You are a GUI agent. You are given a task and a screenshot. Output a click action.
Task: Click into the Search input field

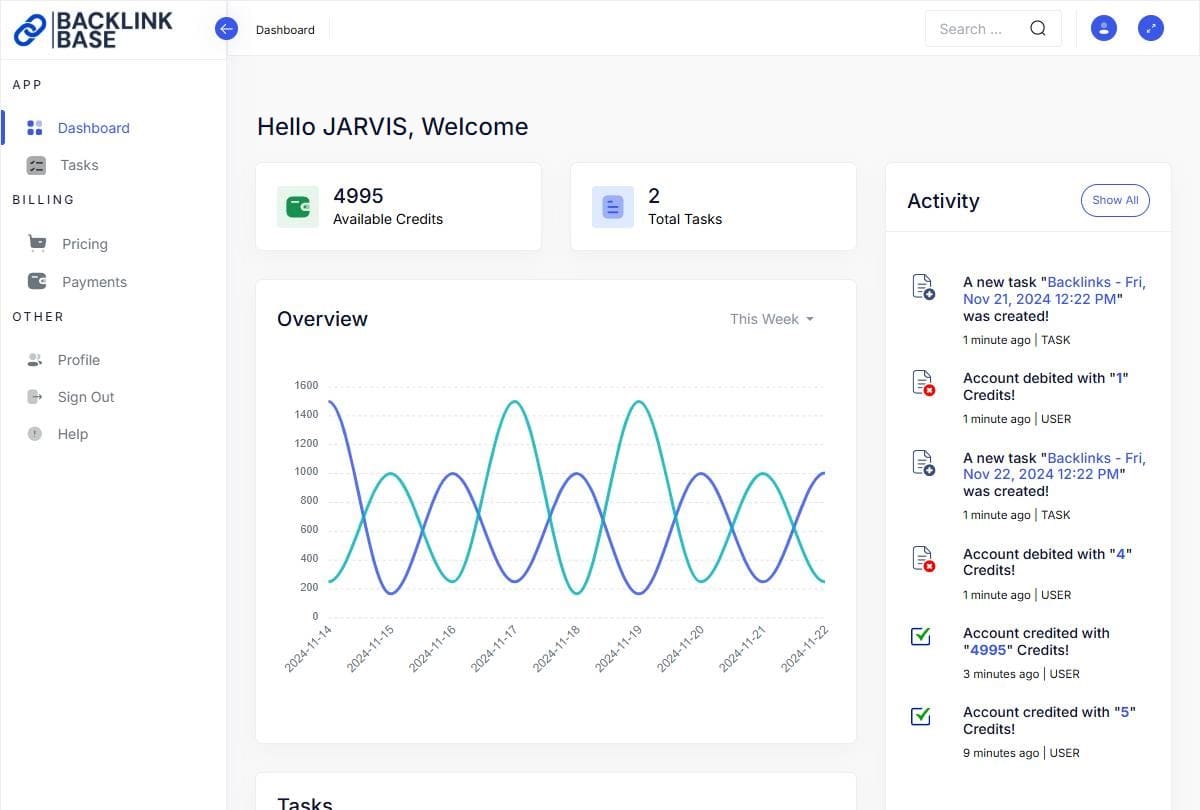[x=975, y=29]
